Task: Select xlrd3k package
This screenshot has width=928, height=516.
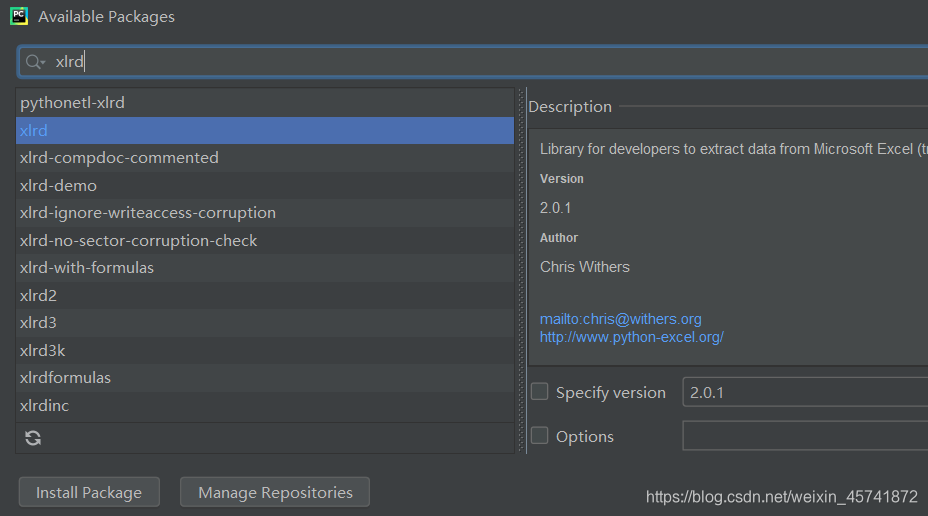Action: (x=265, y=350)
